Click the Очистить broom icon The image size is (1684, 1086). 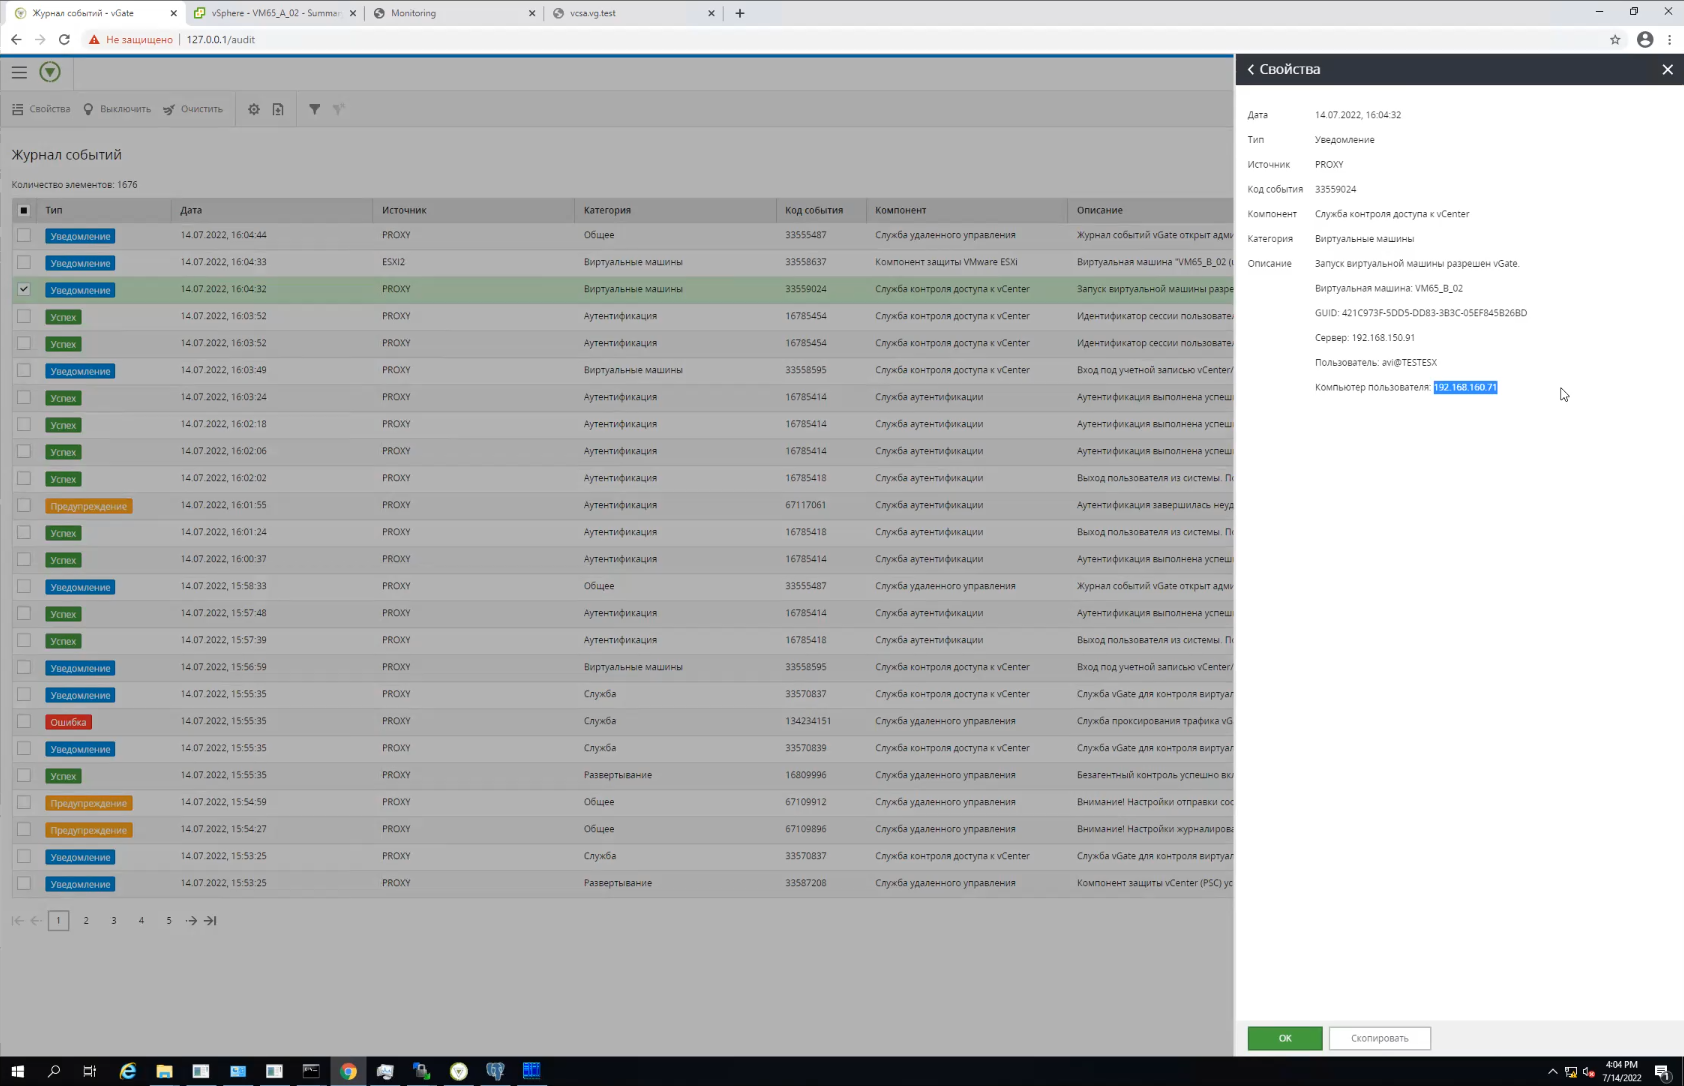tap(169, 109)
